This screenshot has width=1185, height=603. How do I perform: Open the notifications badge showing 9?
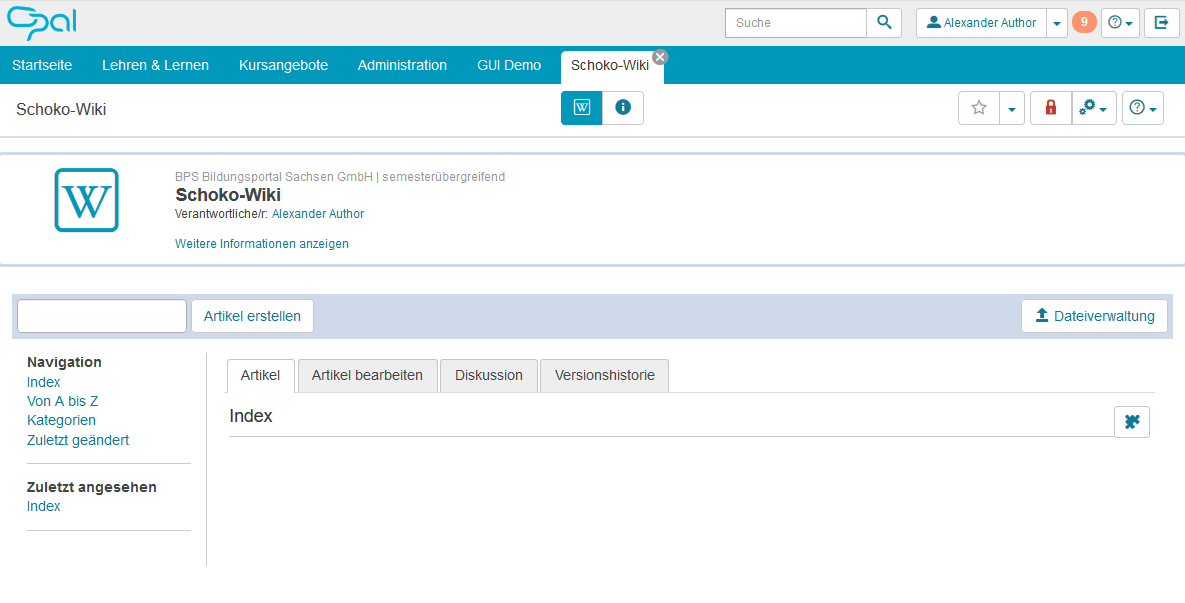pyautogui.click(x=1084, y=22)
